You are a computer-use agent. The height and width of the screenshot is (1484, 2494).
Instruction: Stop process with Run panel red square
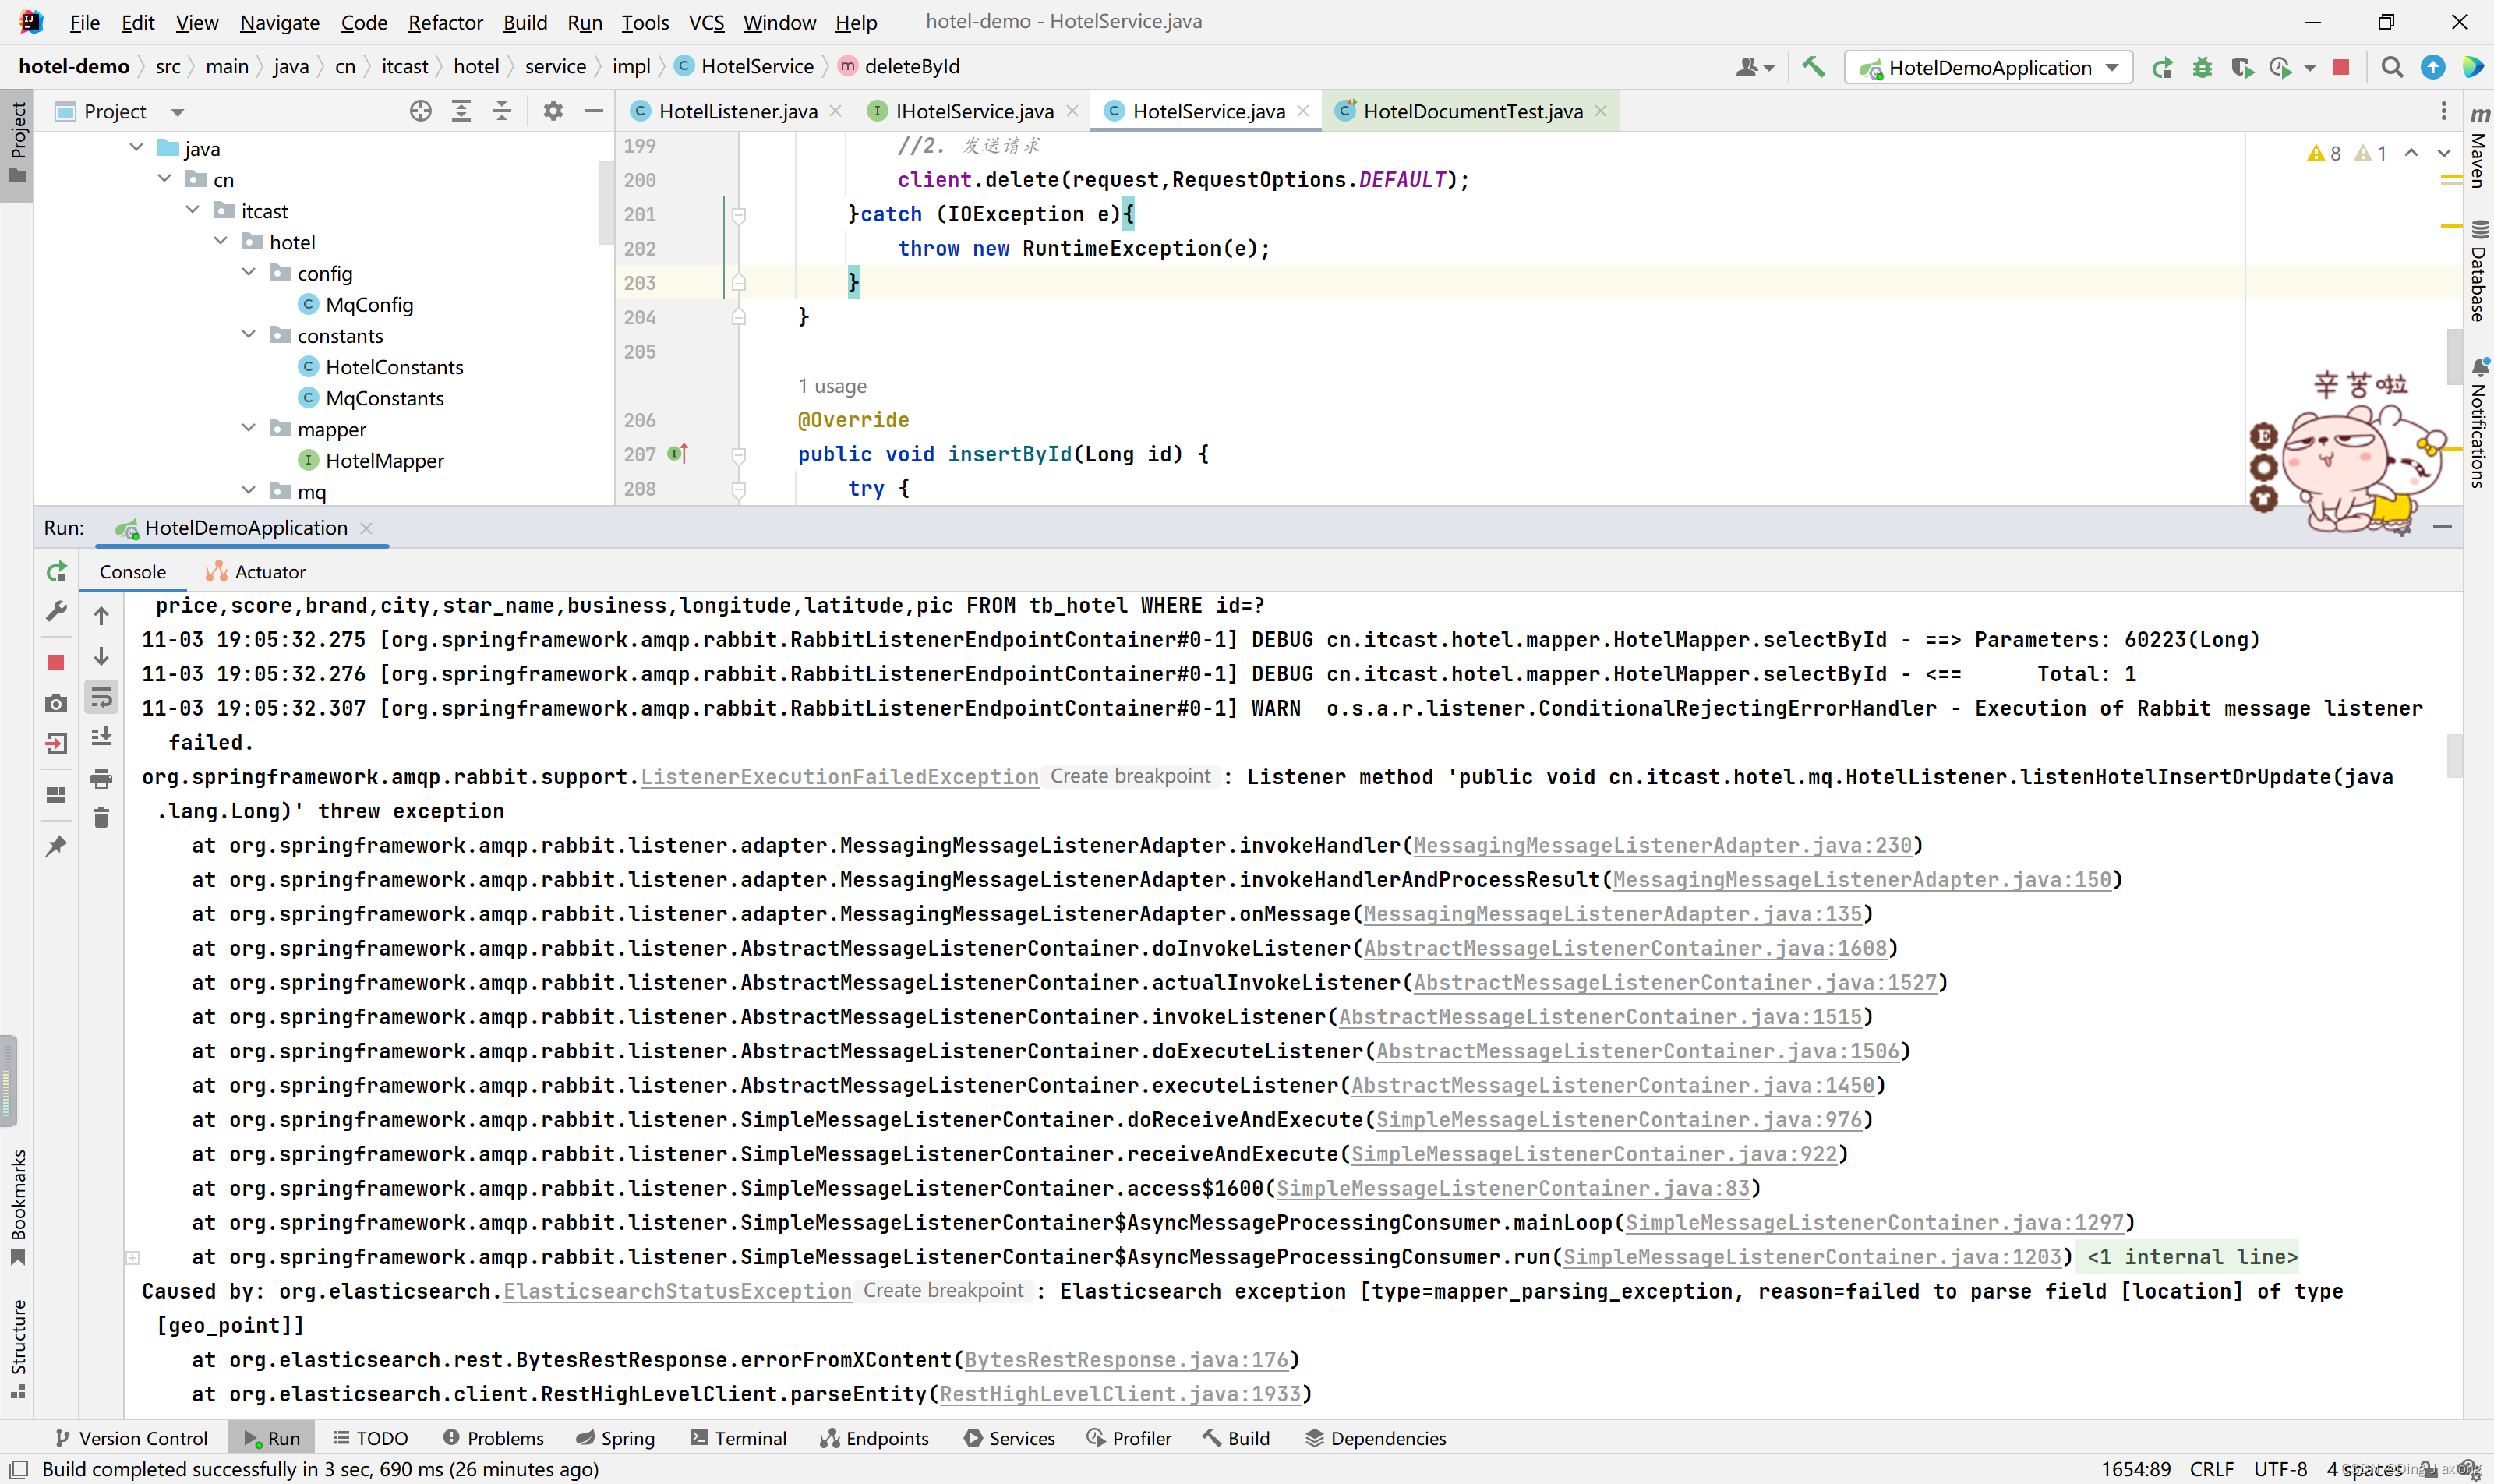(x=57, y=662)
